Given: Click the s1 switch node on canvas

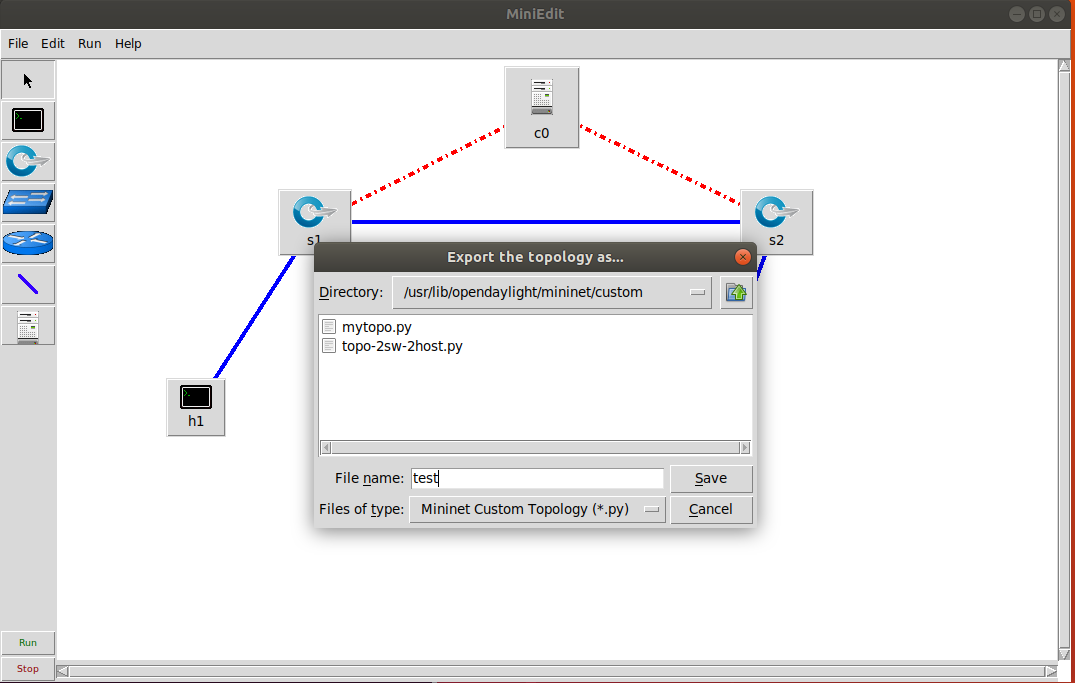Looking at the screenshot, I should [x=314, y=213].
